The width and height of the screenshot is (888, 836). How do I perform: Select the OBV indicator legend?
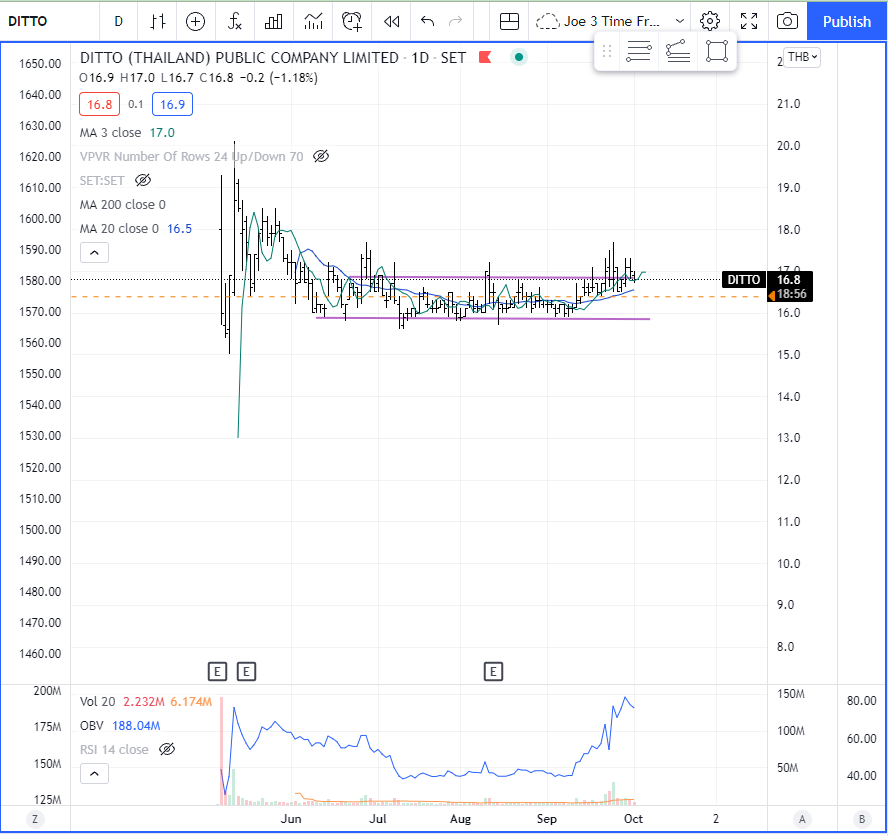92,726
